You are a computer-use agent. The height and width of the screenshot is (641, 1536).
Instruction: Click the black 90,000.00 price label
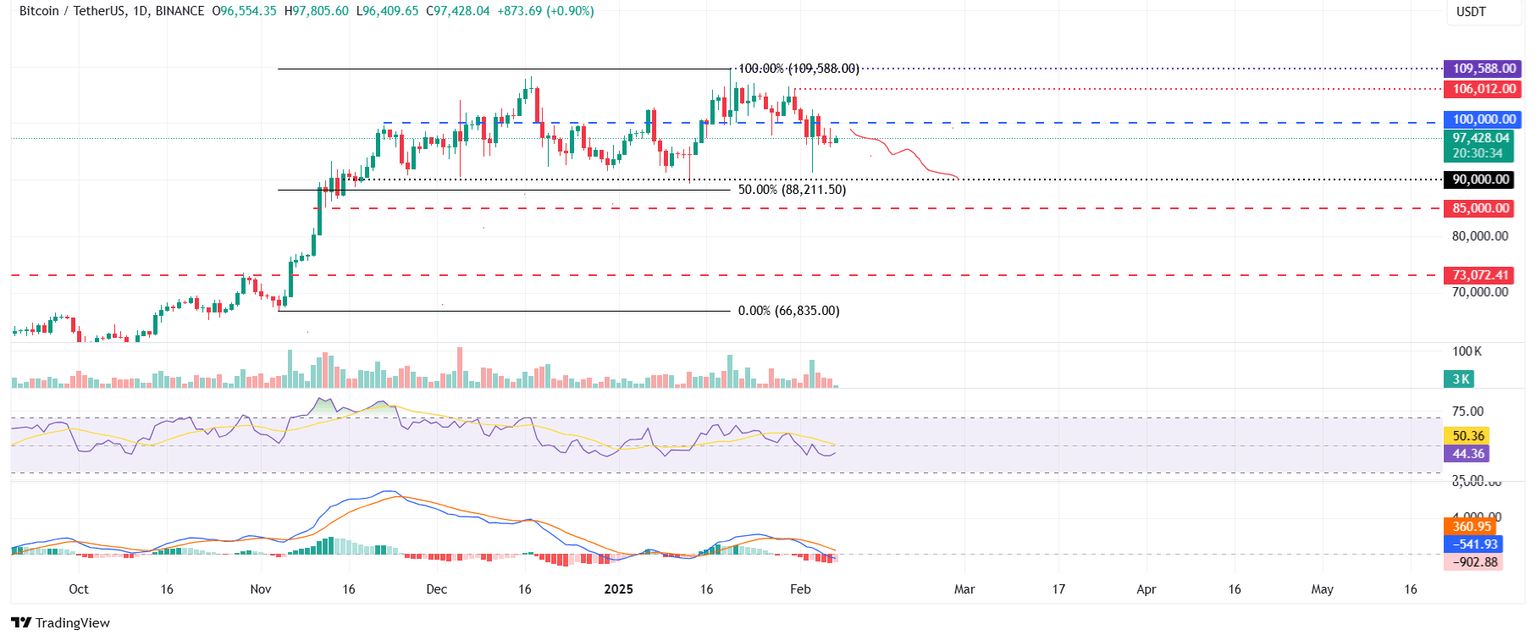[1479, 180]
